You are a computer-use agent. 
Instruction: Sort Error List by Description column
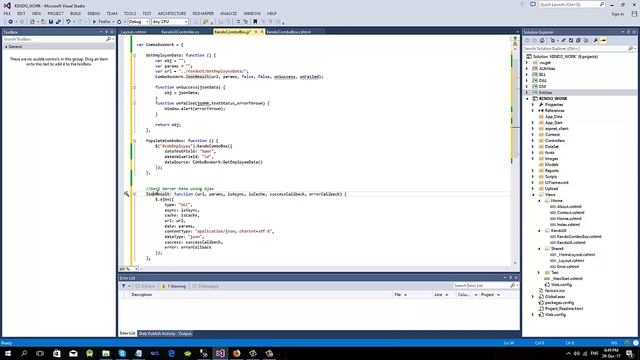pyautogui.click(x=142, y=294)
